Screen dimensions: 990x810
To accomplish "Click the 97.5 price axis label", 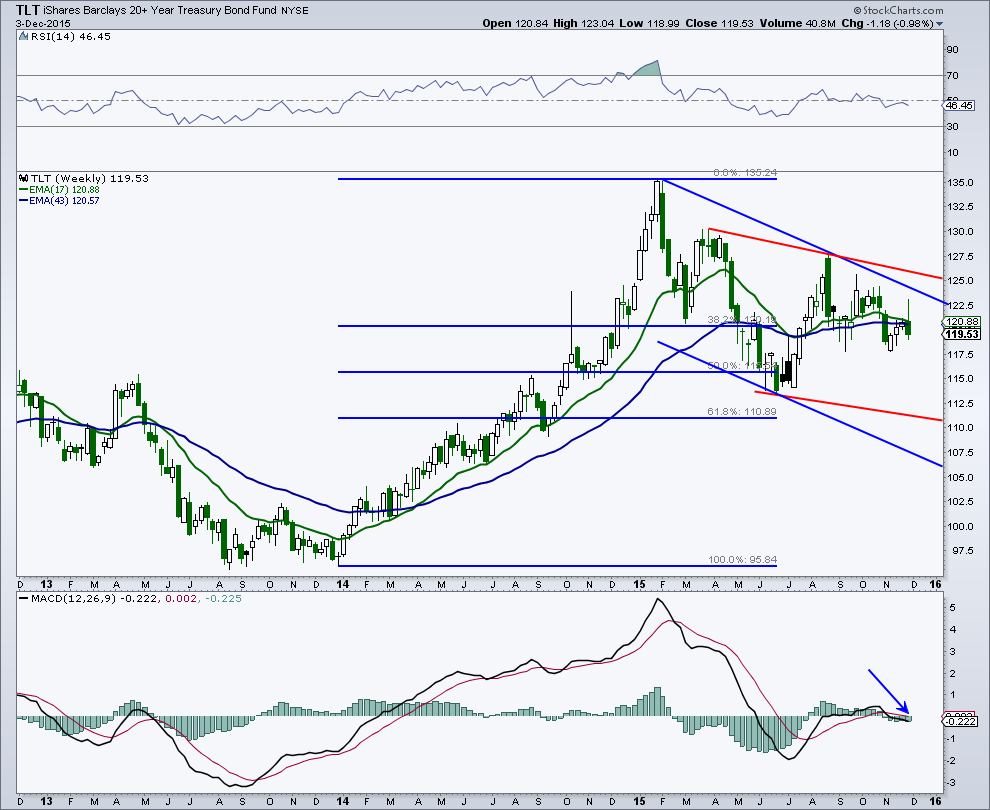I will 962,551.
